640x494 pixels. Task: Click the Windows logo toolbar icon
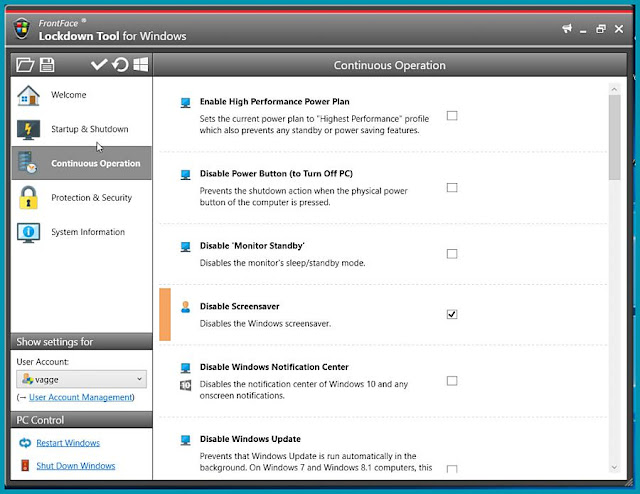point(141,65)
